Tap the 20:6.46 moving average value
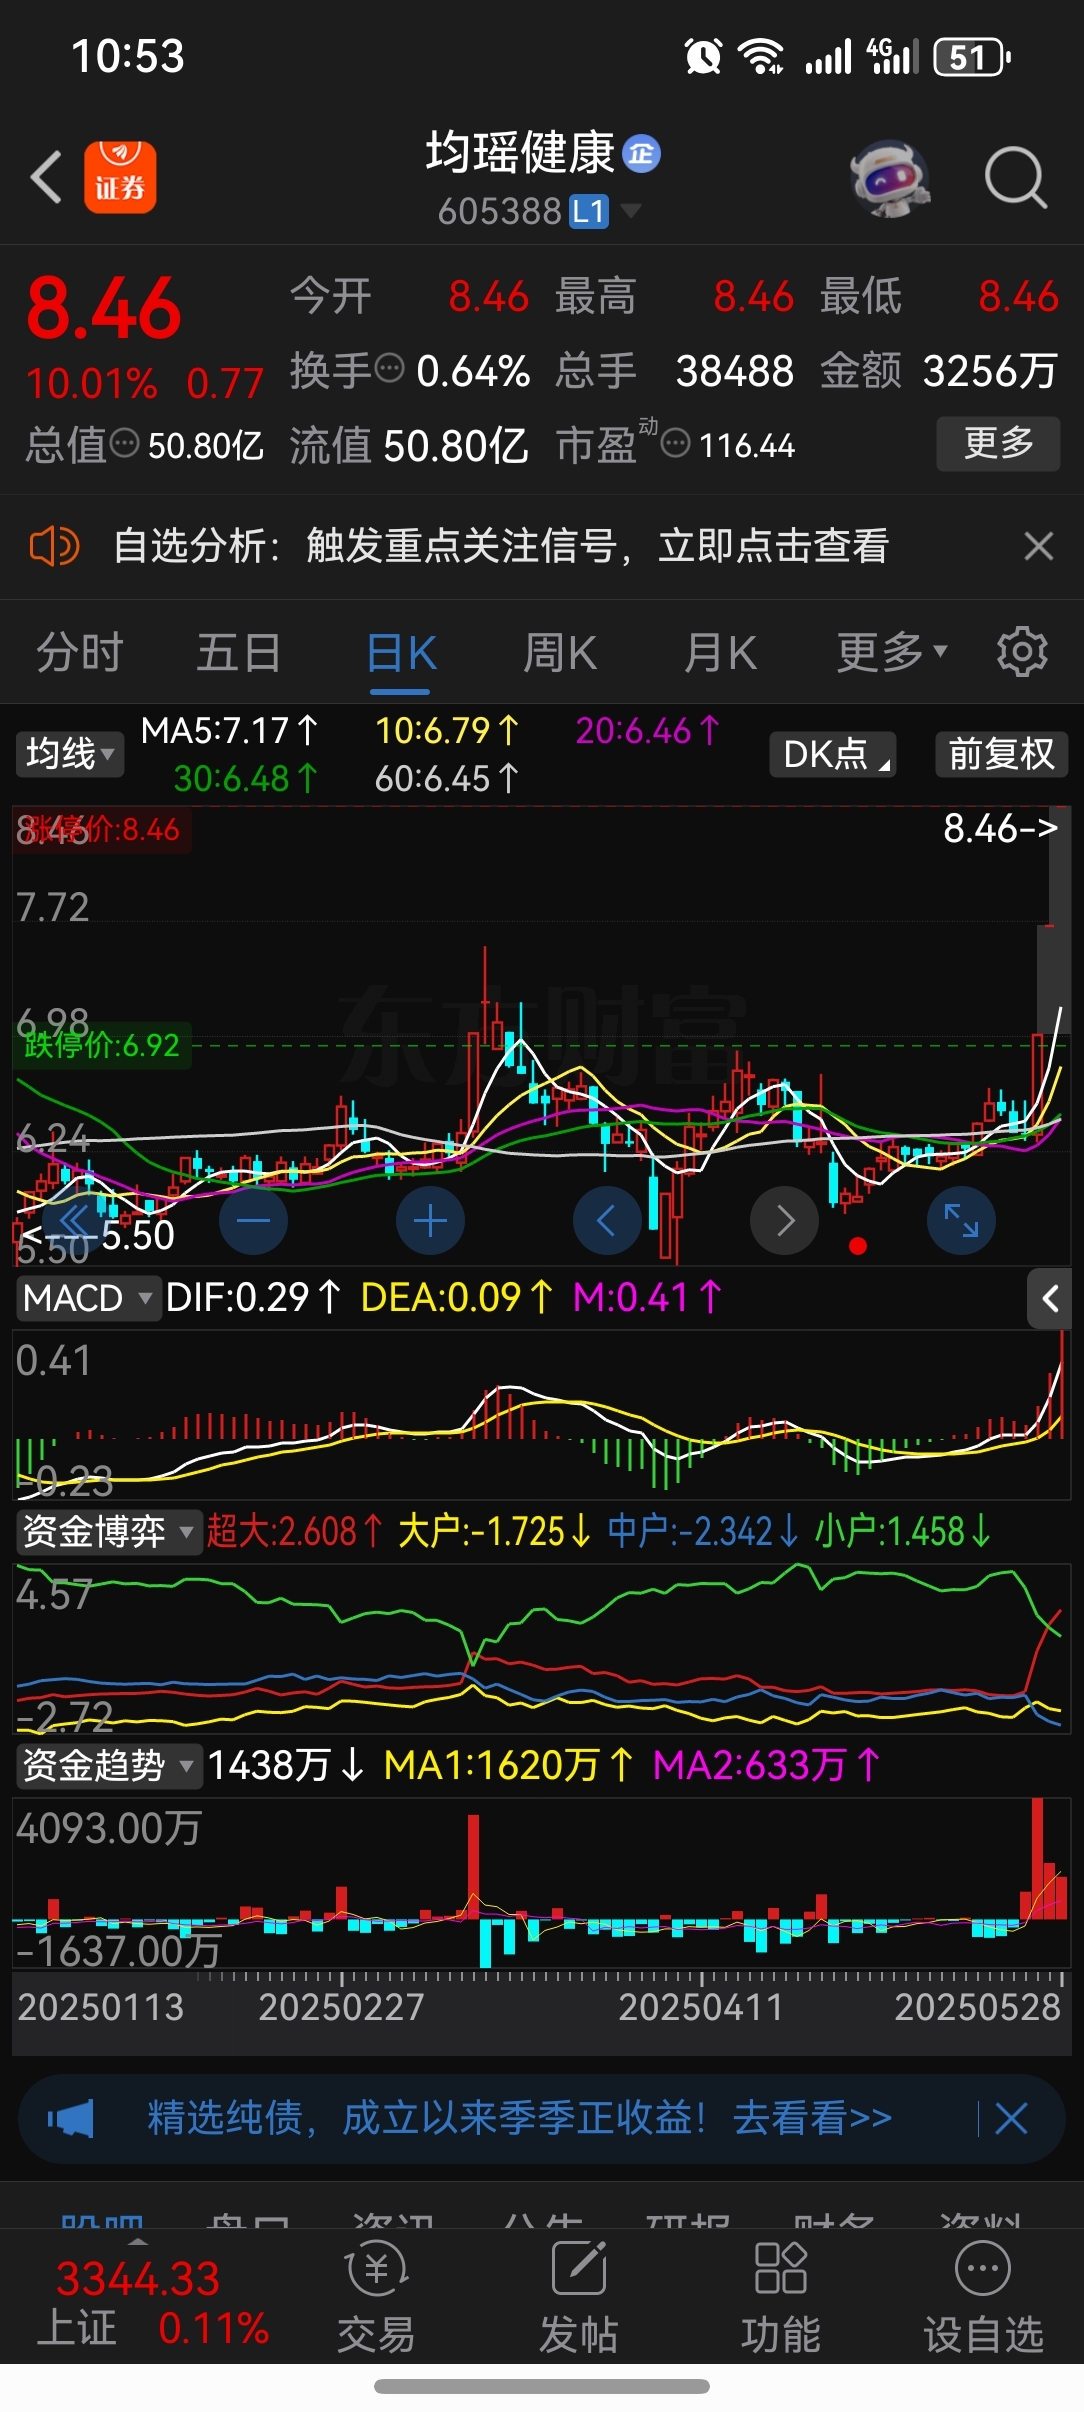The image size is (1084, 2412). (647, 731)
